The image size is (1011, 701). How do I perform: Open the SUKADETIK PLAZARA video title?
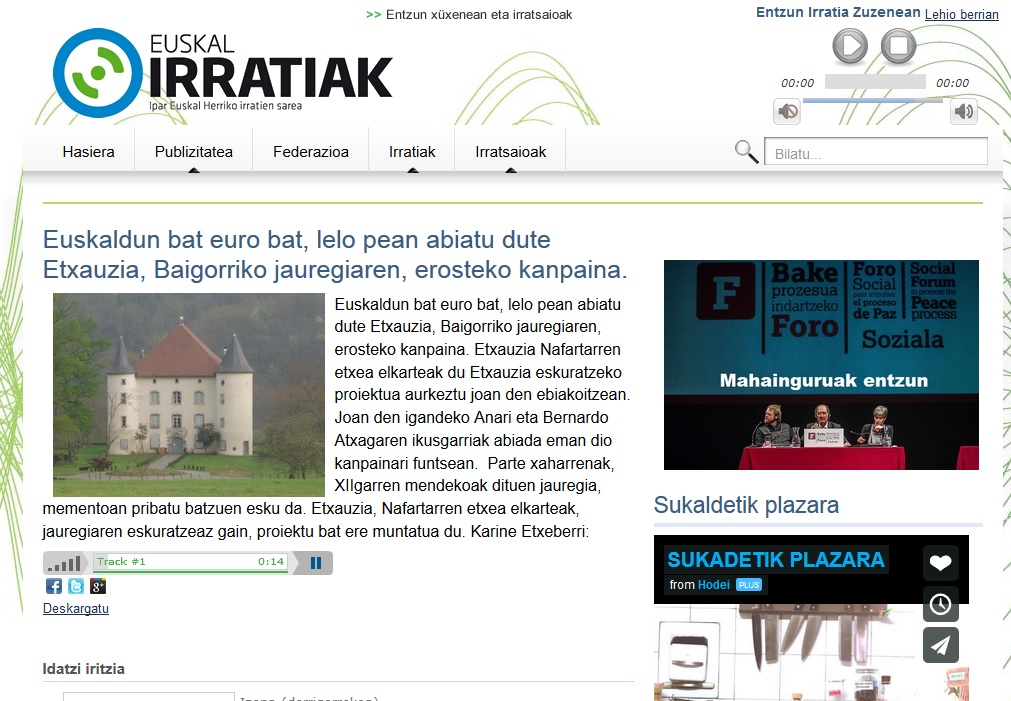(x=776, y=559)
